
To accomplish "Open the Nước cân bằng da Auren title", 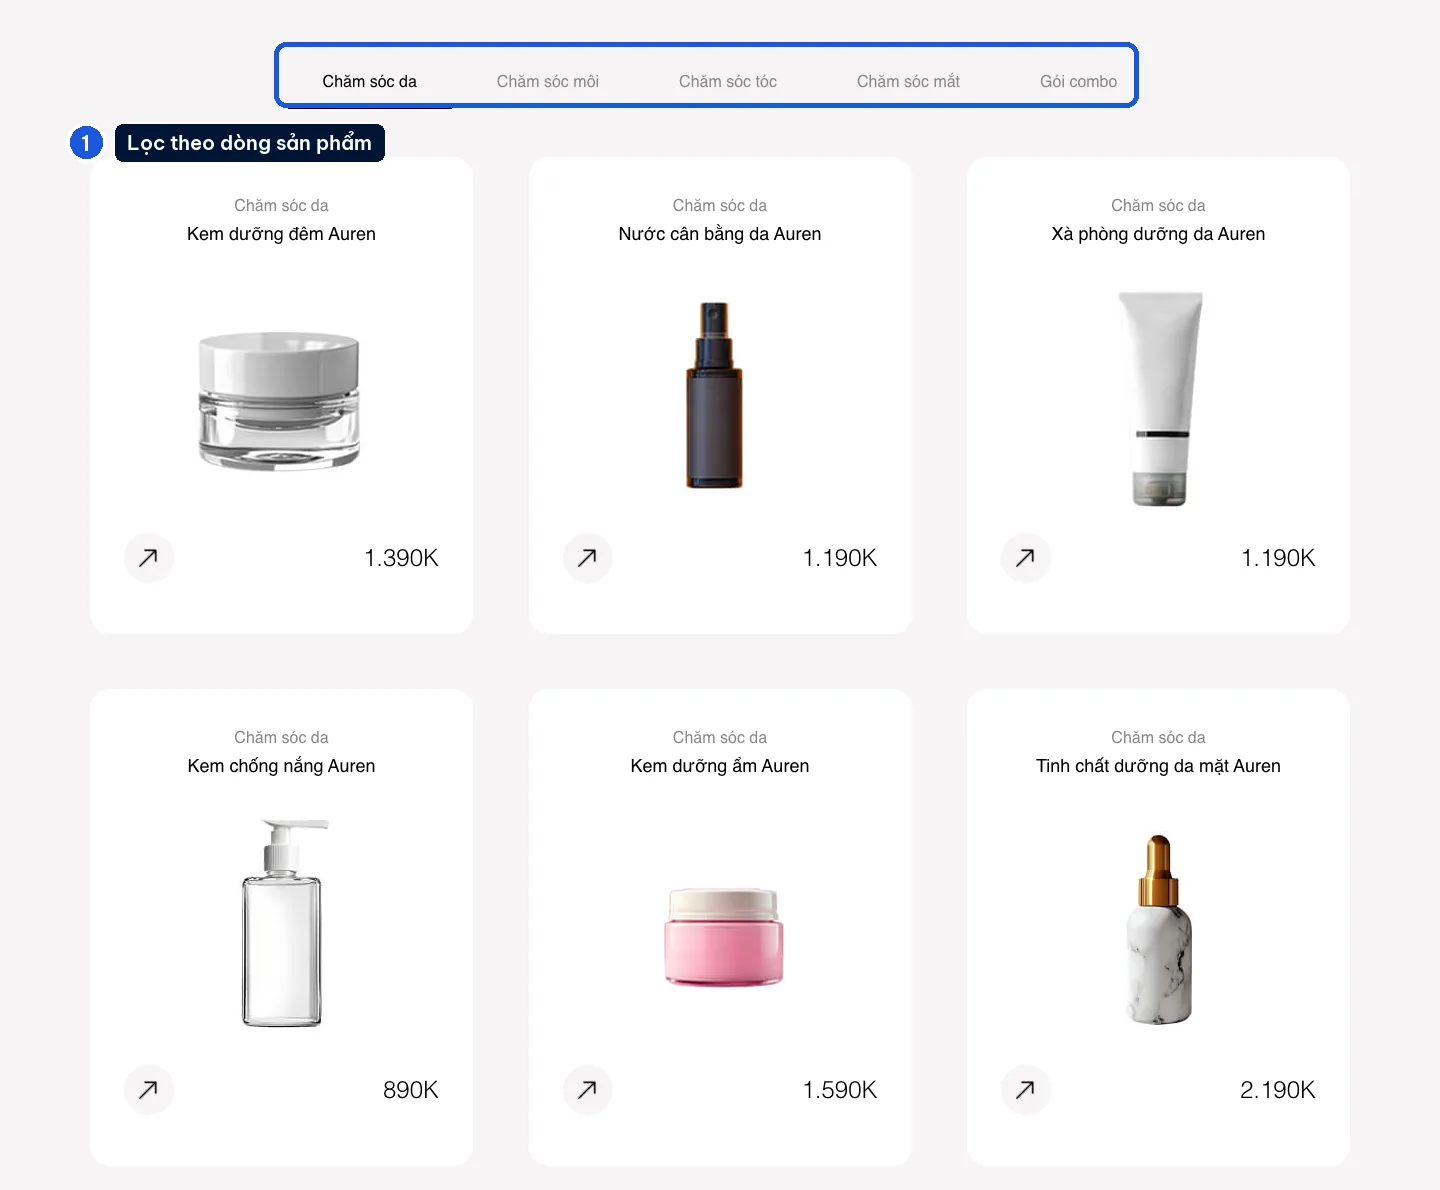I will (x=720, y=234).
